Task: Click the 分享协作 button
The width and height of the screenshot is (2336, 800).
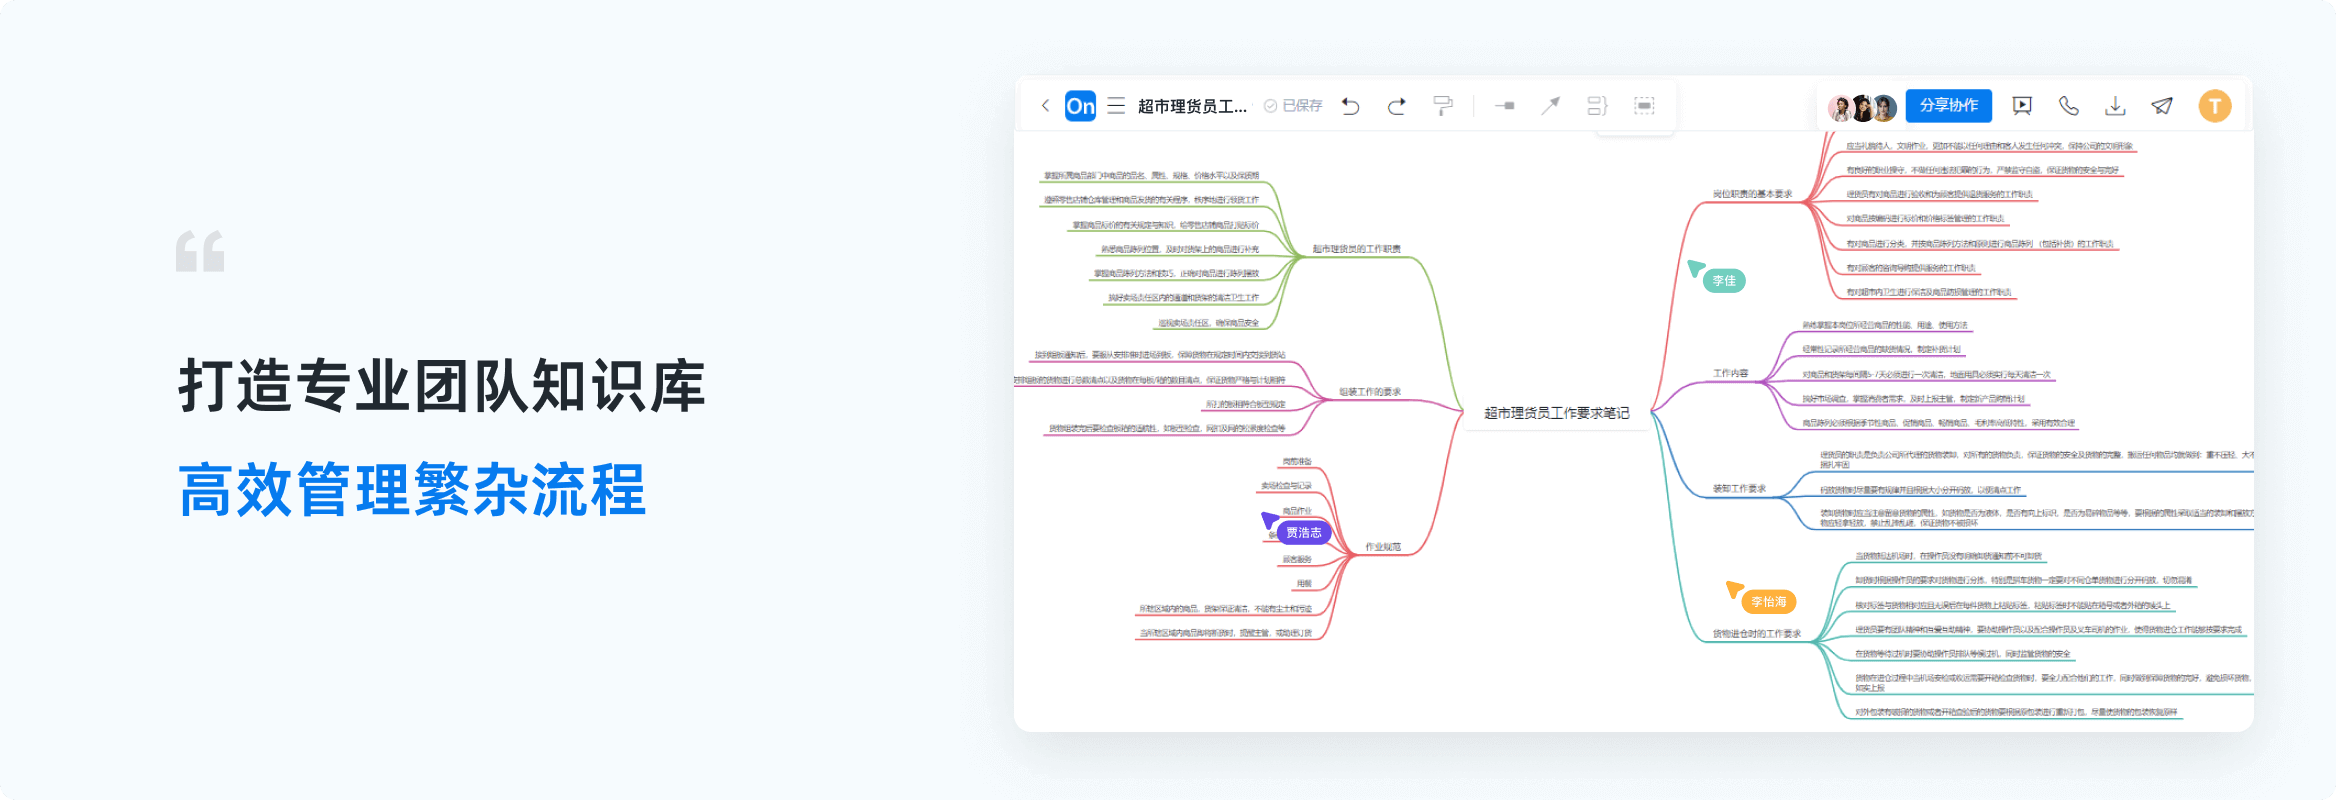Action: (1948, 106)
